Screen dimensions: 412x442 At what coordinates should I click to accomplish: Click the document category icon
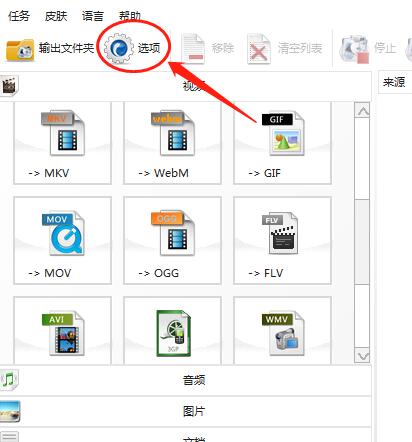[9, 437]
